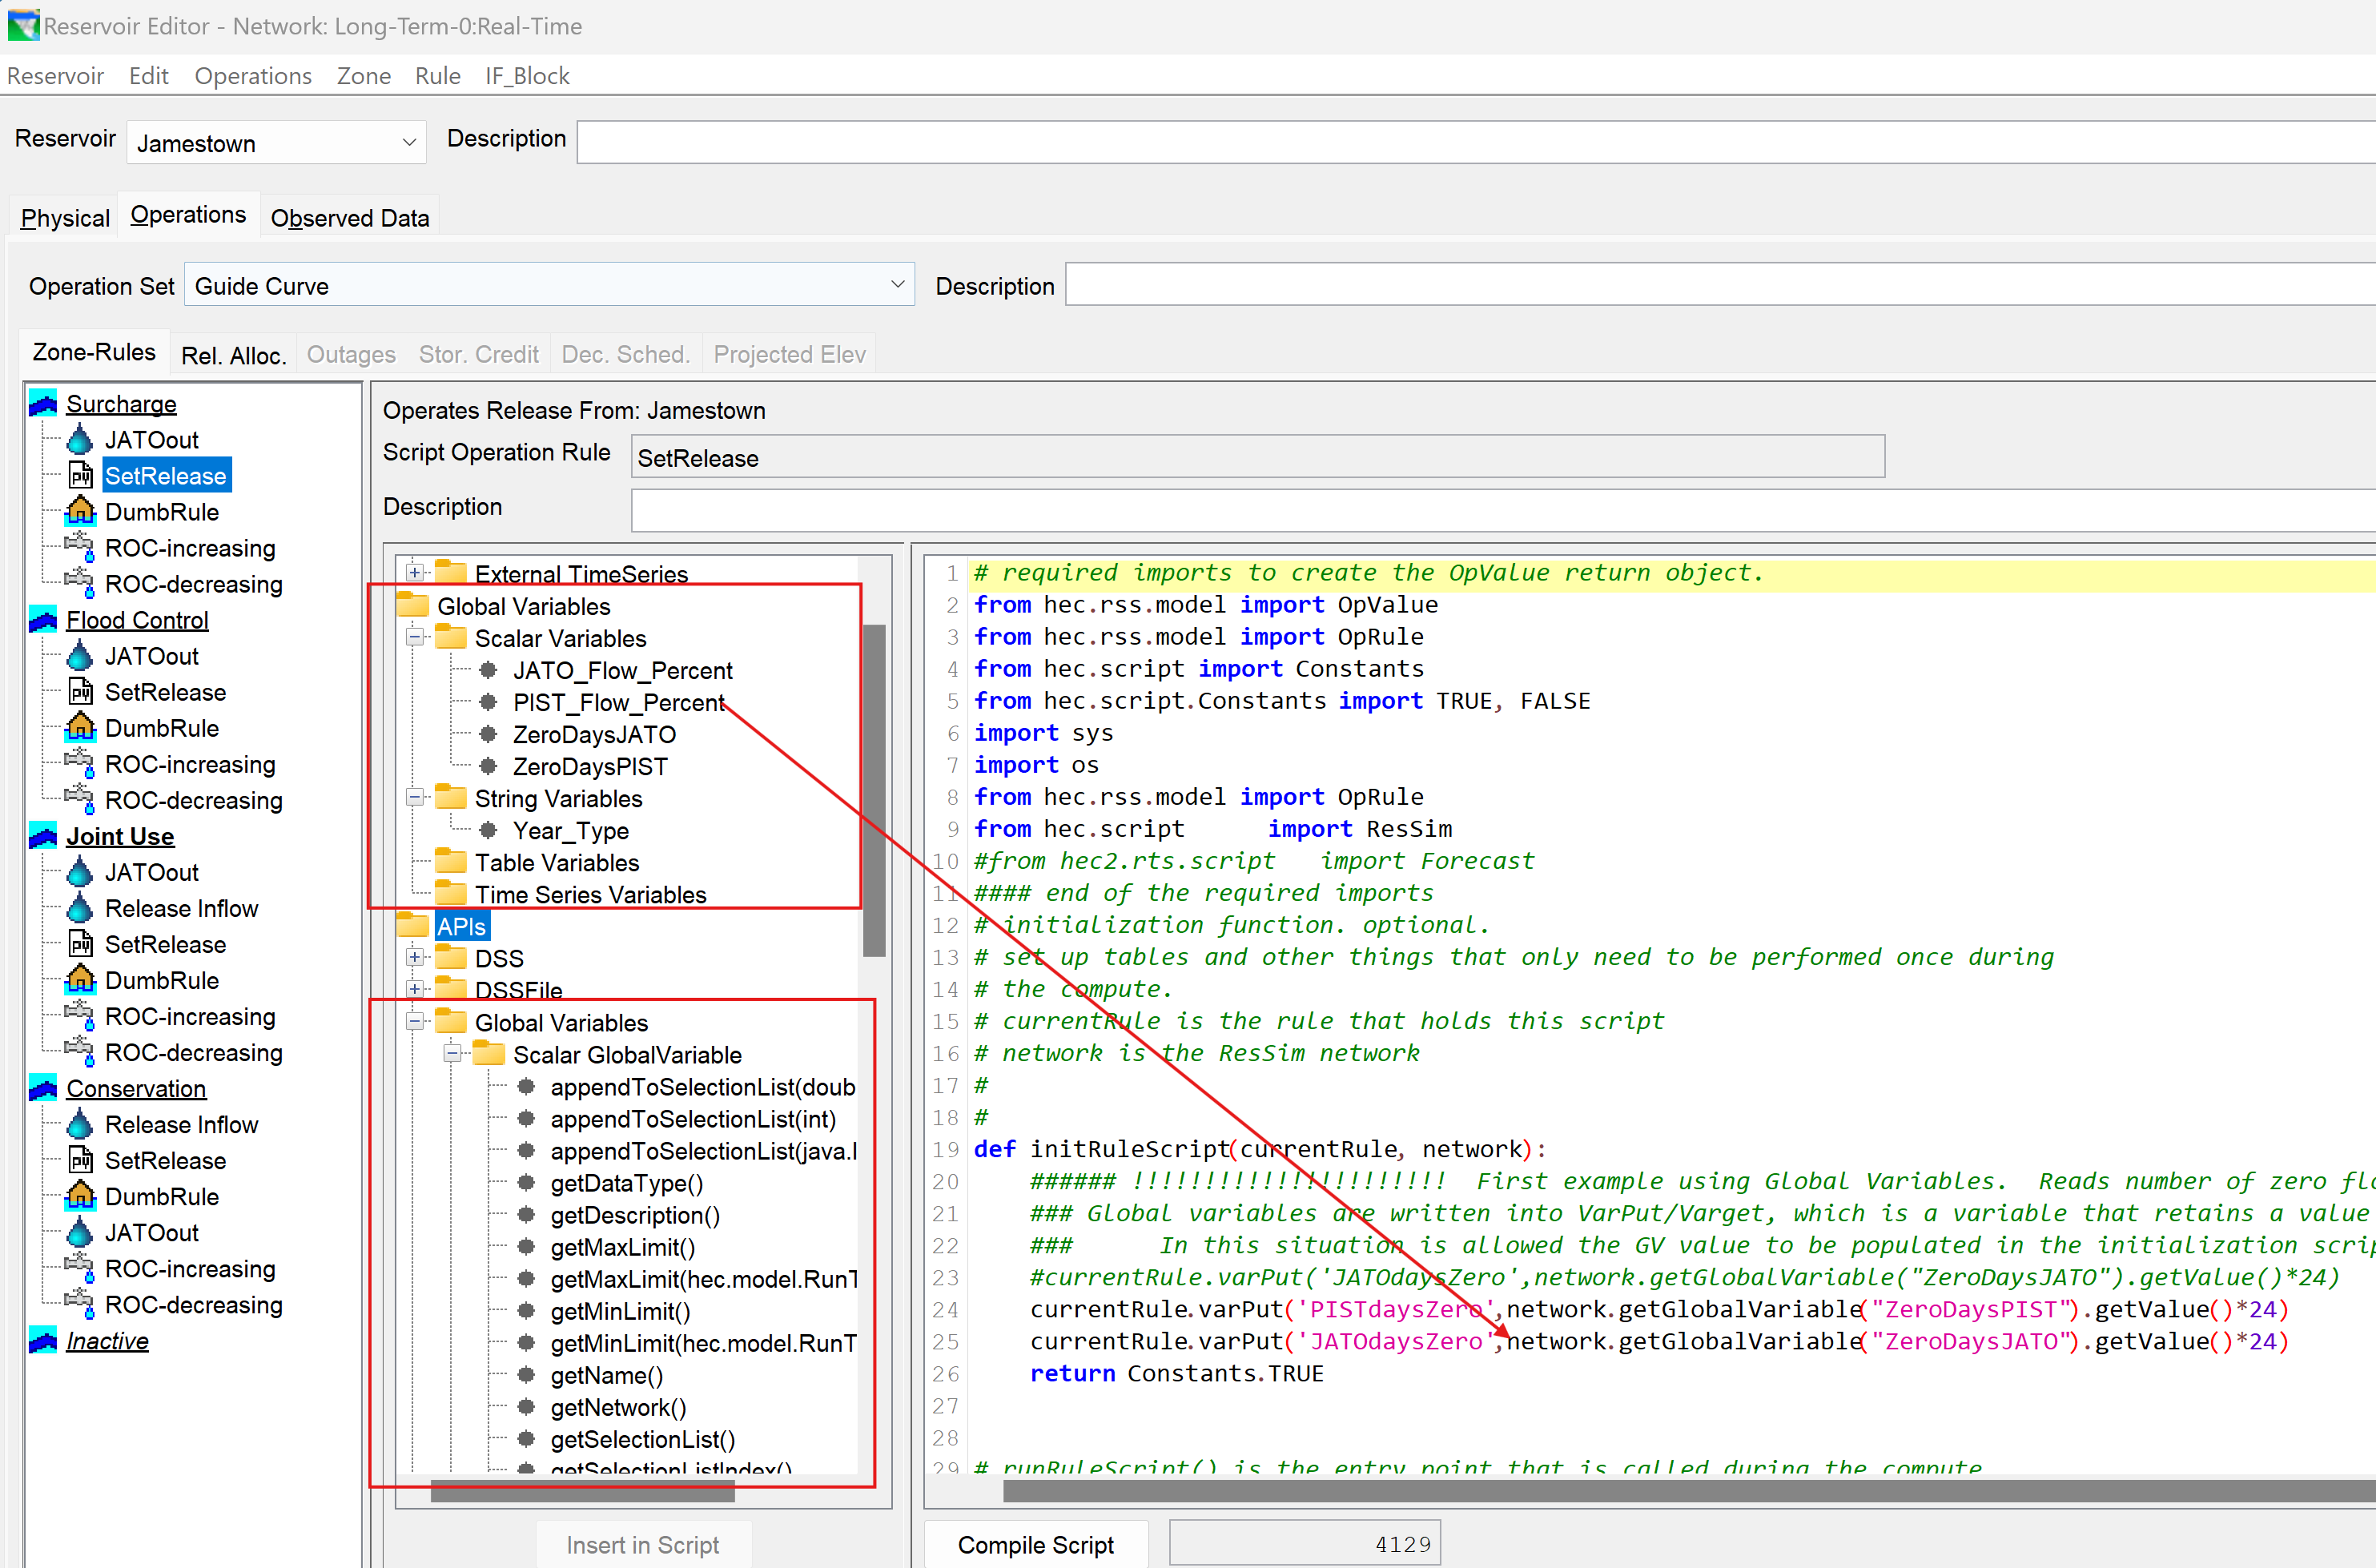Click the Release Inflow drop icon under Joint Use
The width and height of the screenshot is (2376, 1568).
coord(80,908)
